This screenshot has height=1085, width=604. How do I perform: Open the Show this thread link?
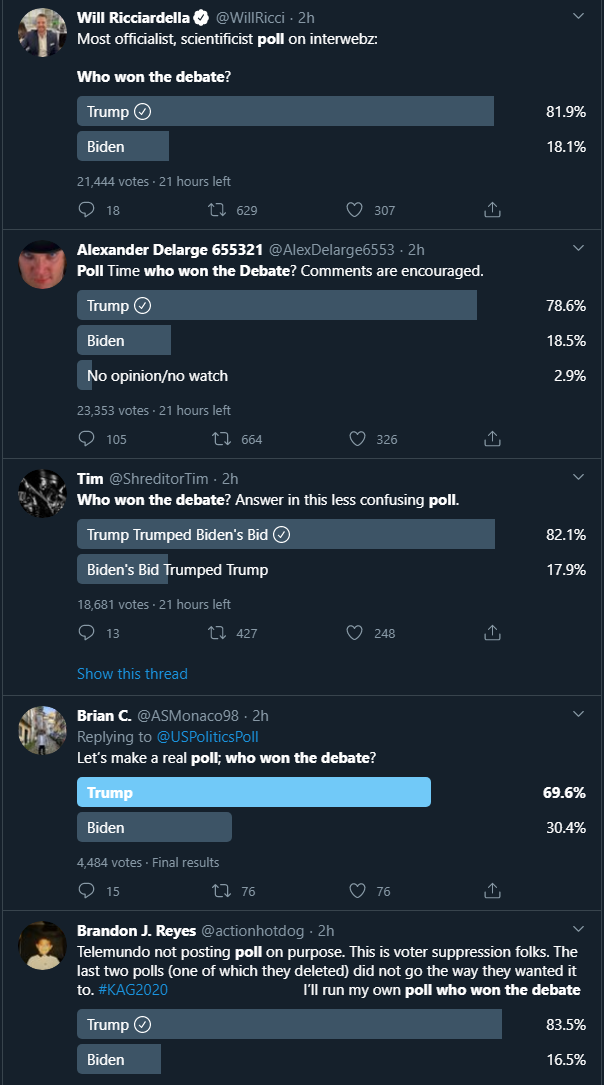[132, 674]
